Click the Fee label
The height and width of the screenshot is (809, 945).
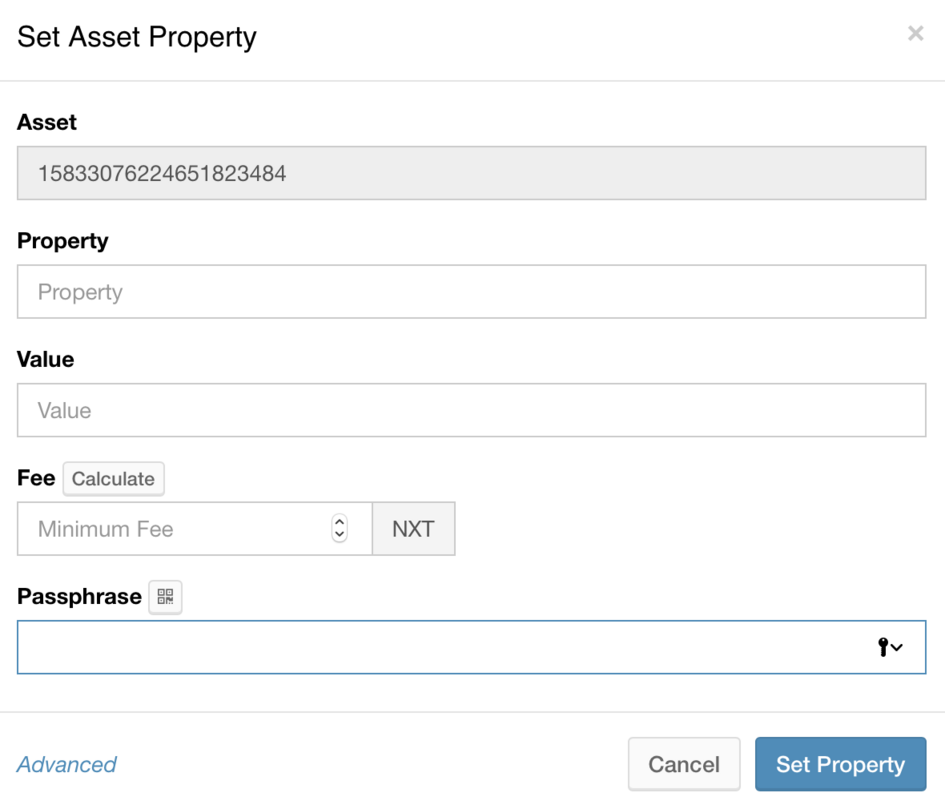pos(36,478)
